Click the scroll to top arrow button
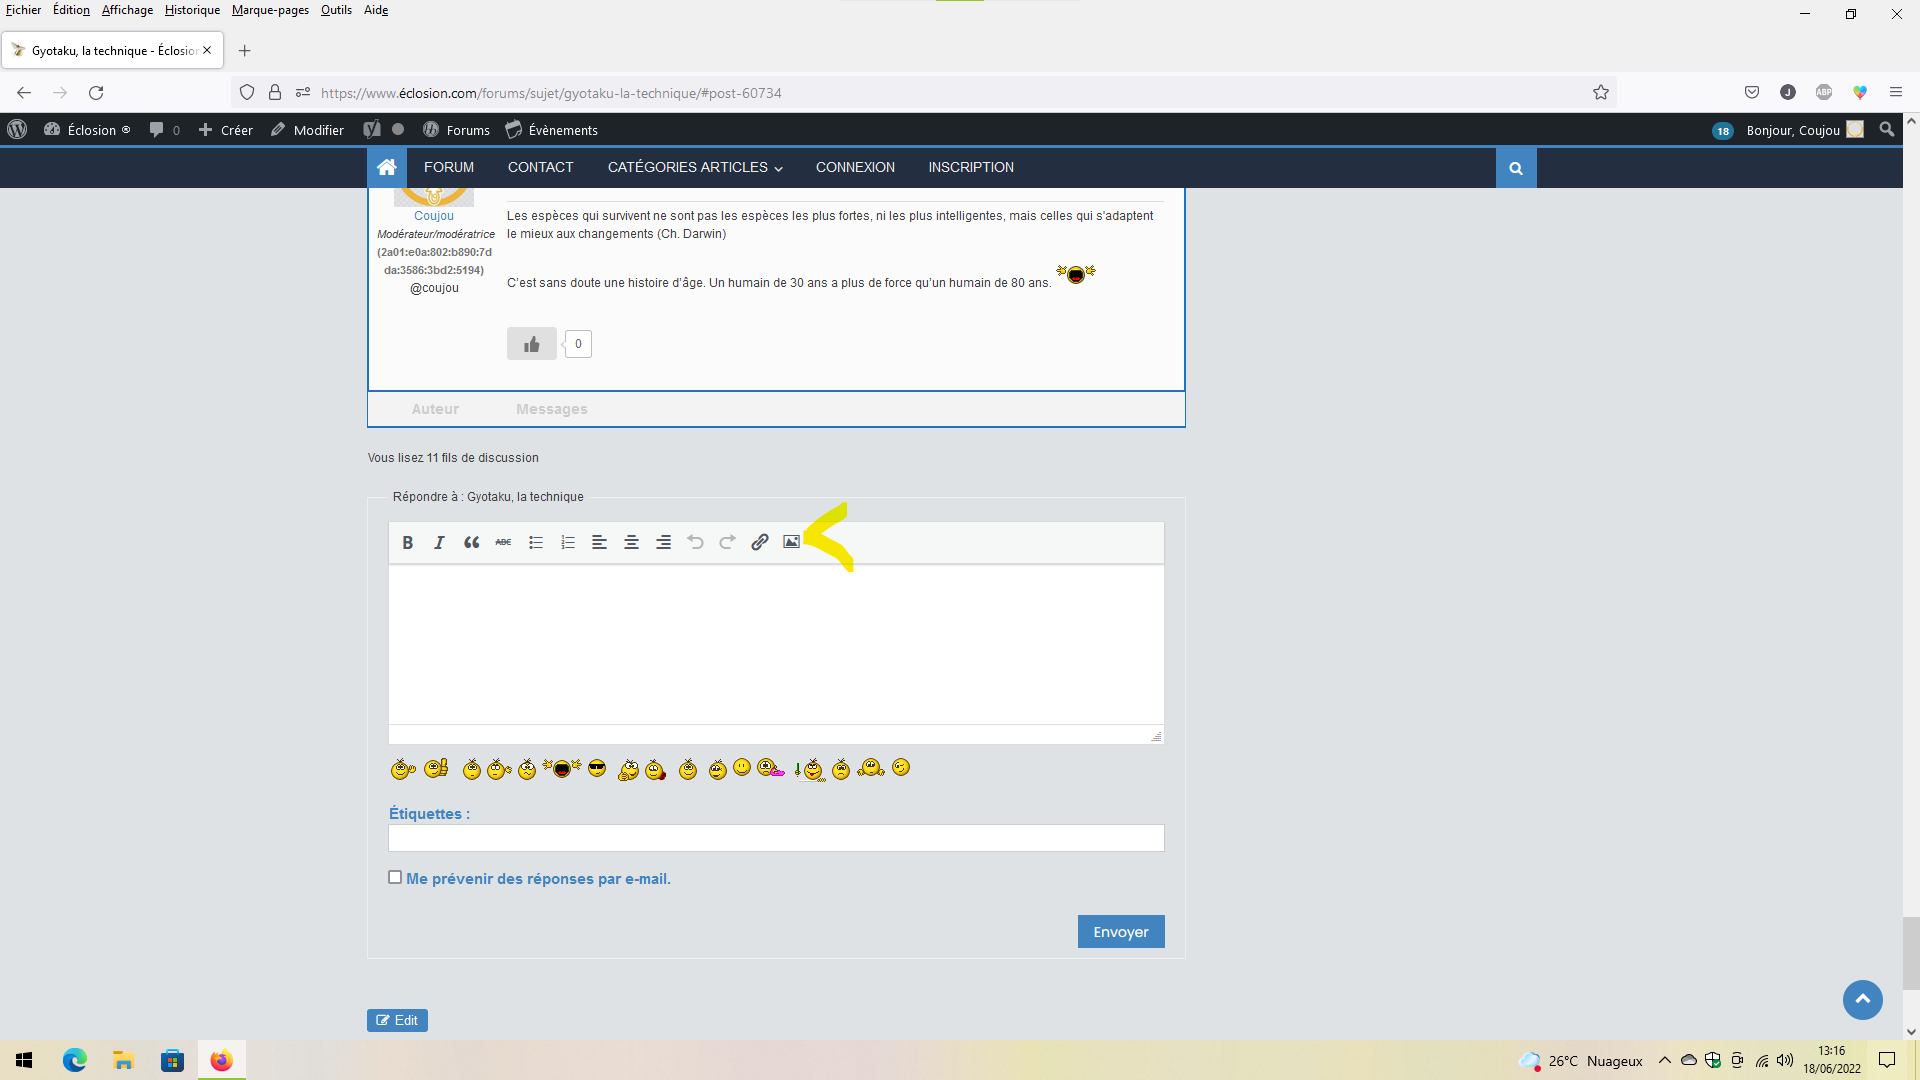Screen dimensions: 1920x1080 tap(1863, 998)
